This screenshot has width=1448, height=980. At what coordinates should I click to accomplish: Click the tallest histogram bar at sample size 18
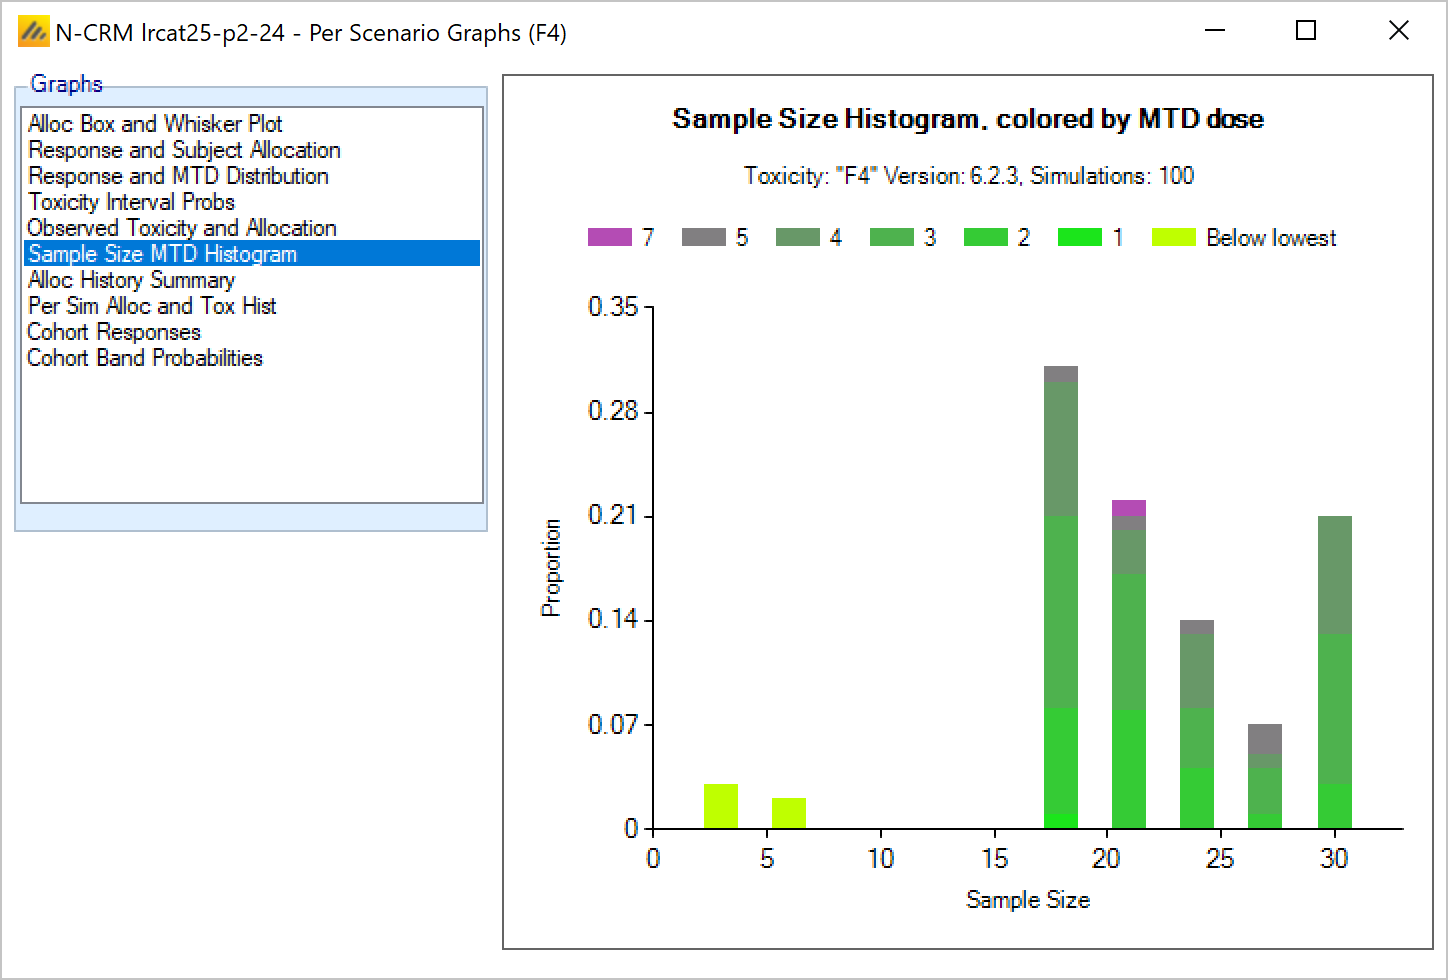(x=1061, y=600)
